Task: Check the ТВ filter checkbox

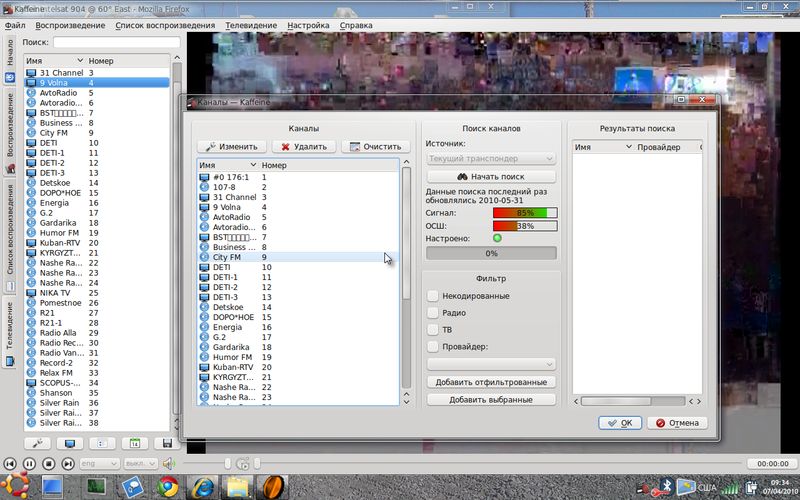Action: coord(433,330)
